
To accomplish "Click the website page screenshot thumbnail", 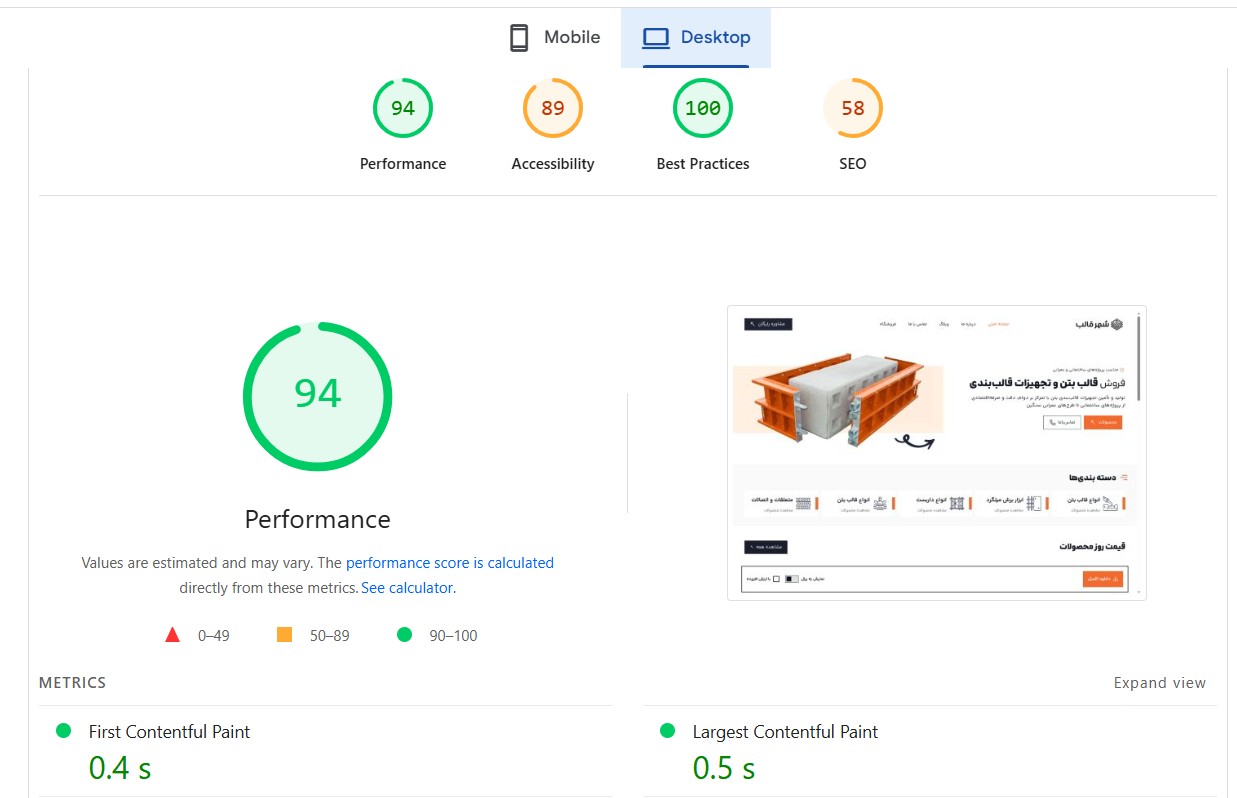I will [936, 452].
